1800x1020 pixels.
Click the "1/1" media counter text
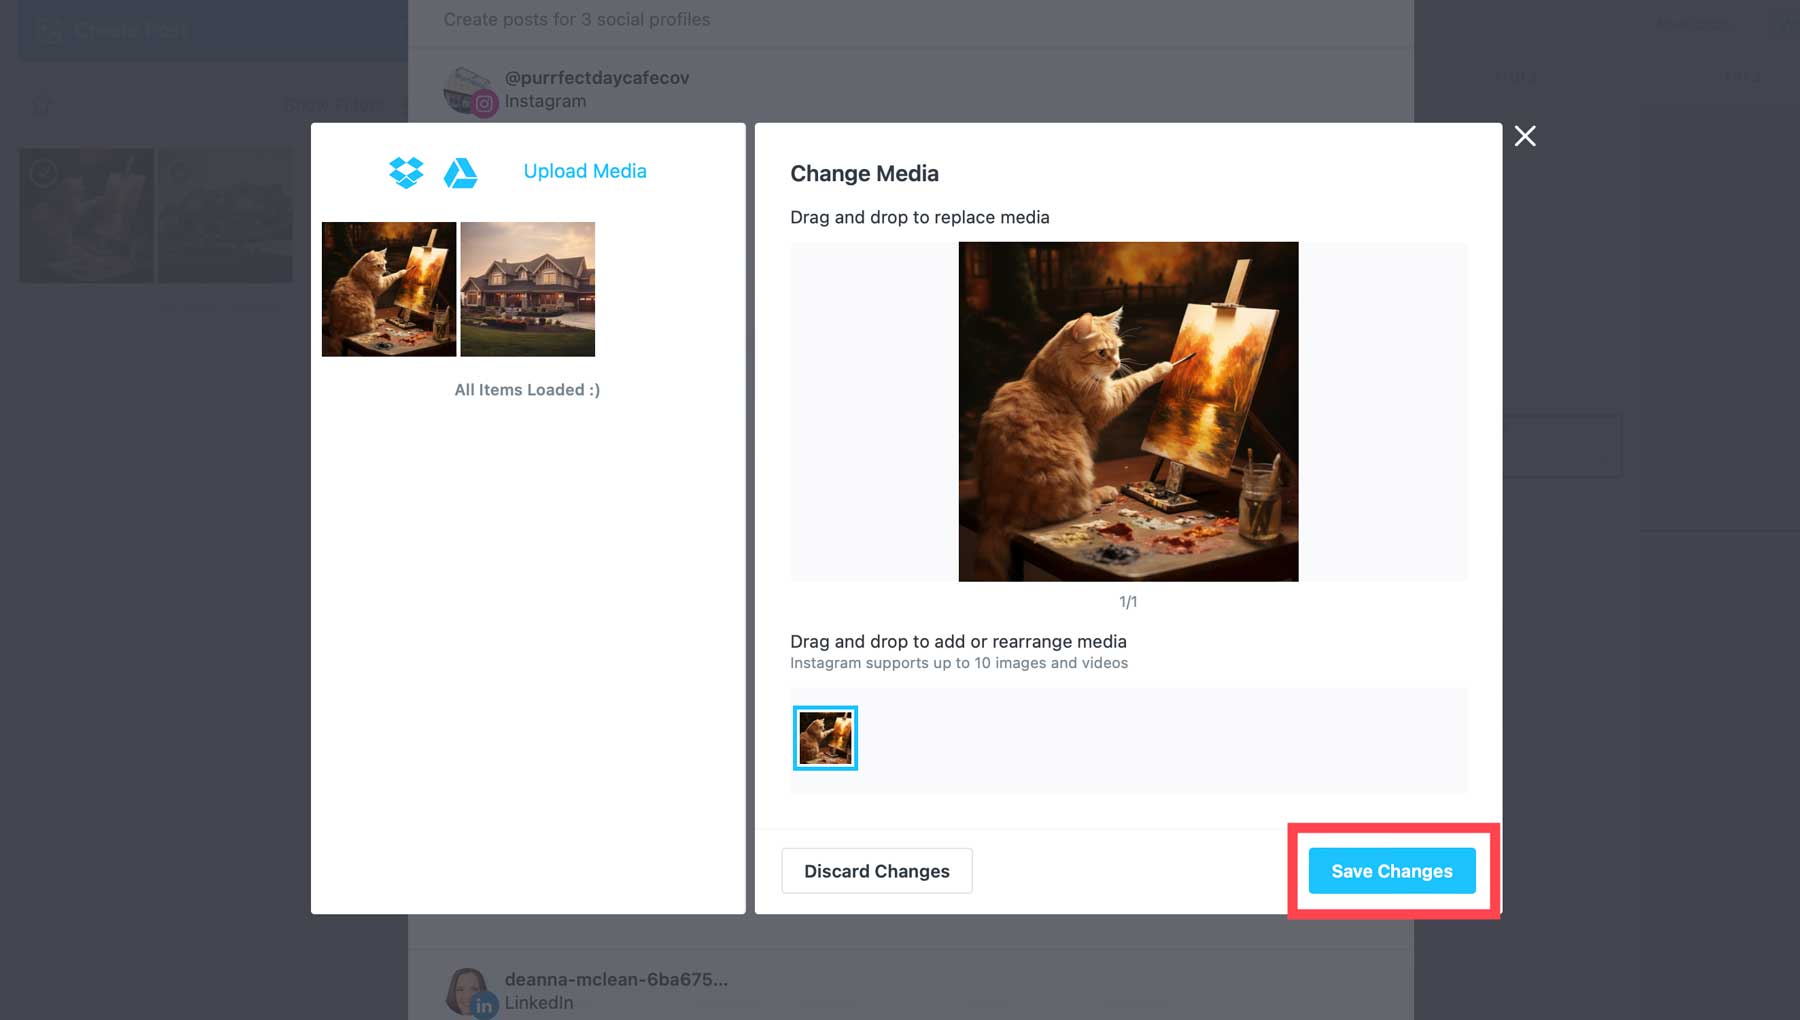click(x=1128, y=602)
